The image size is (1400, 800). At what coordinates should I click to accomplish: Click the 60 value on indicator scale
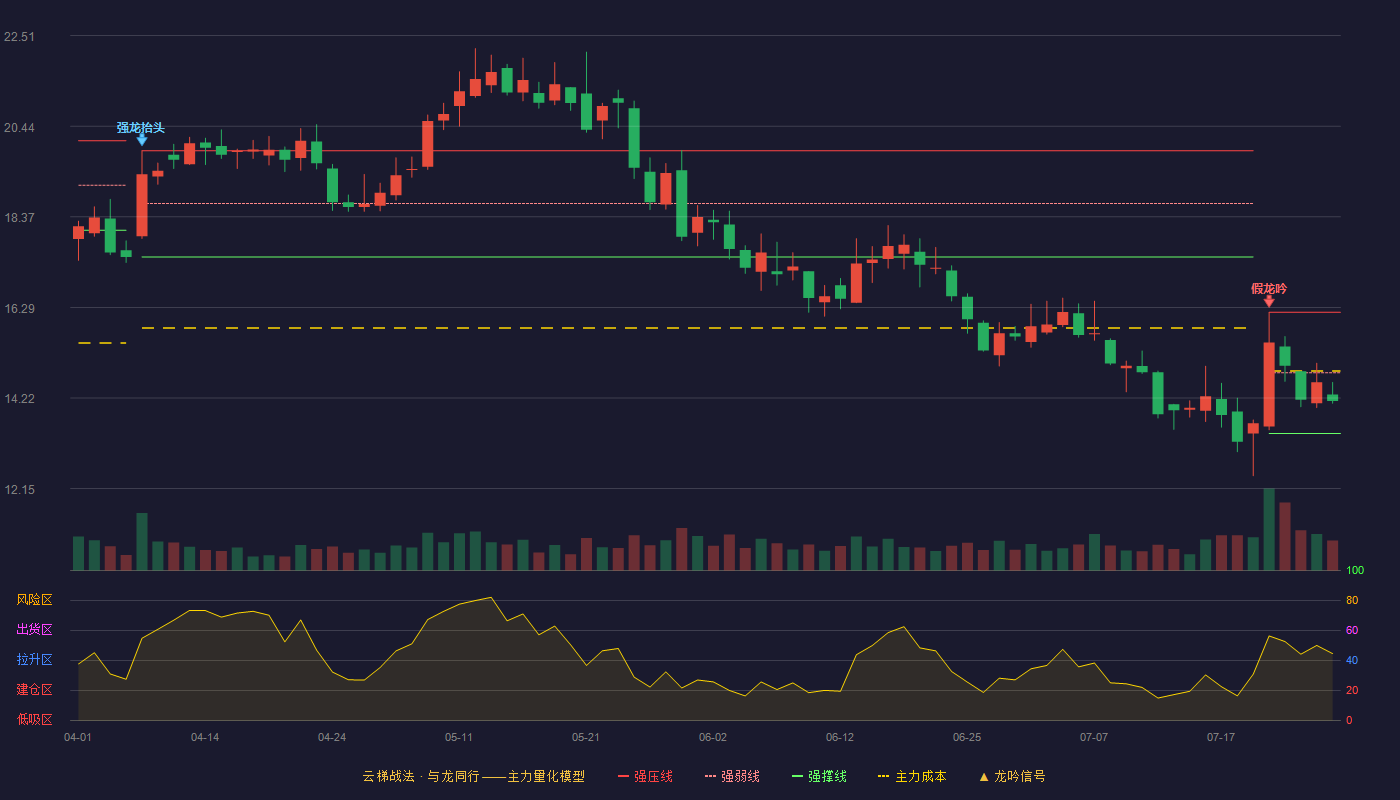[x=1352, y=631]
